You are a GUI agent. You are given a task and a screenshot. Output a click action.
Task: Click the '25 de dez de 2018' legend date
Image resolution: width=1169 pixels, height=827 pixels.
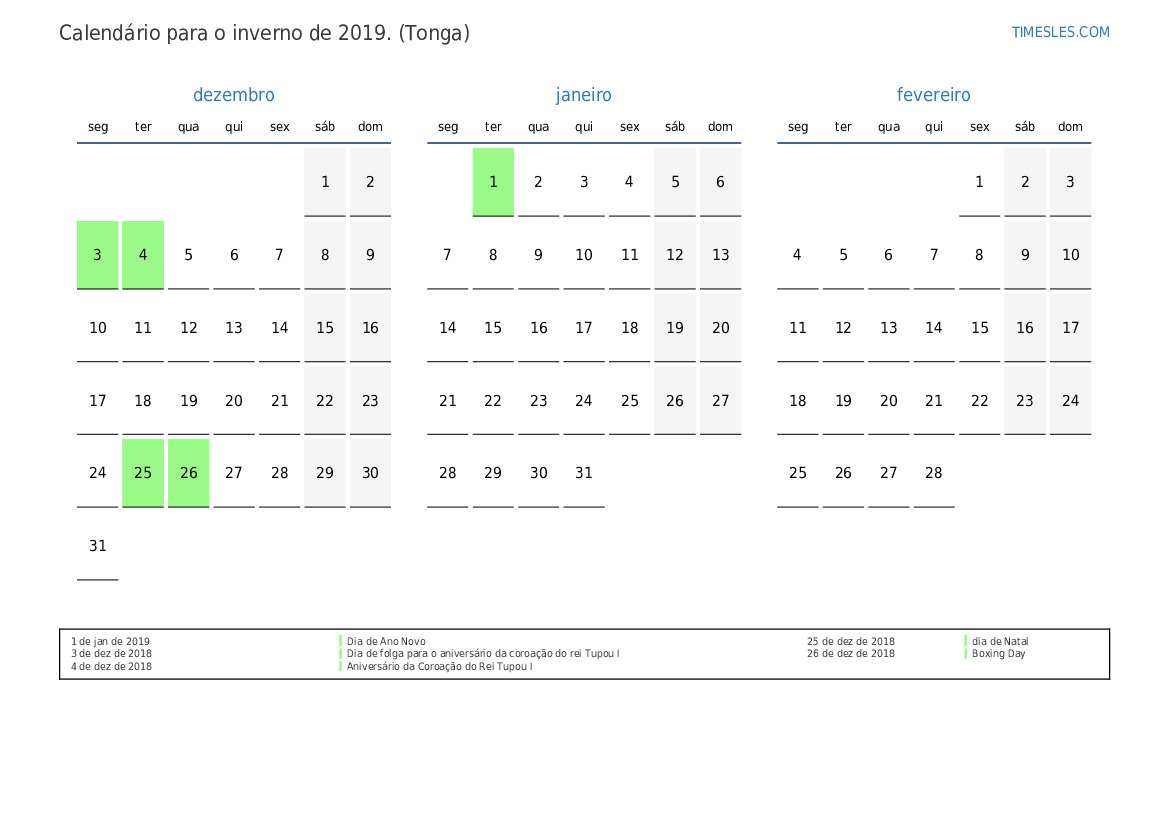pyautogui.click(x=850, y=642)
